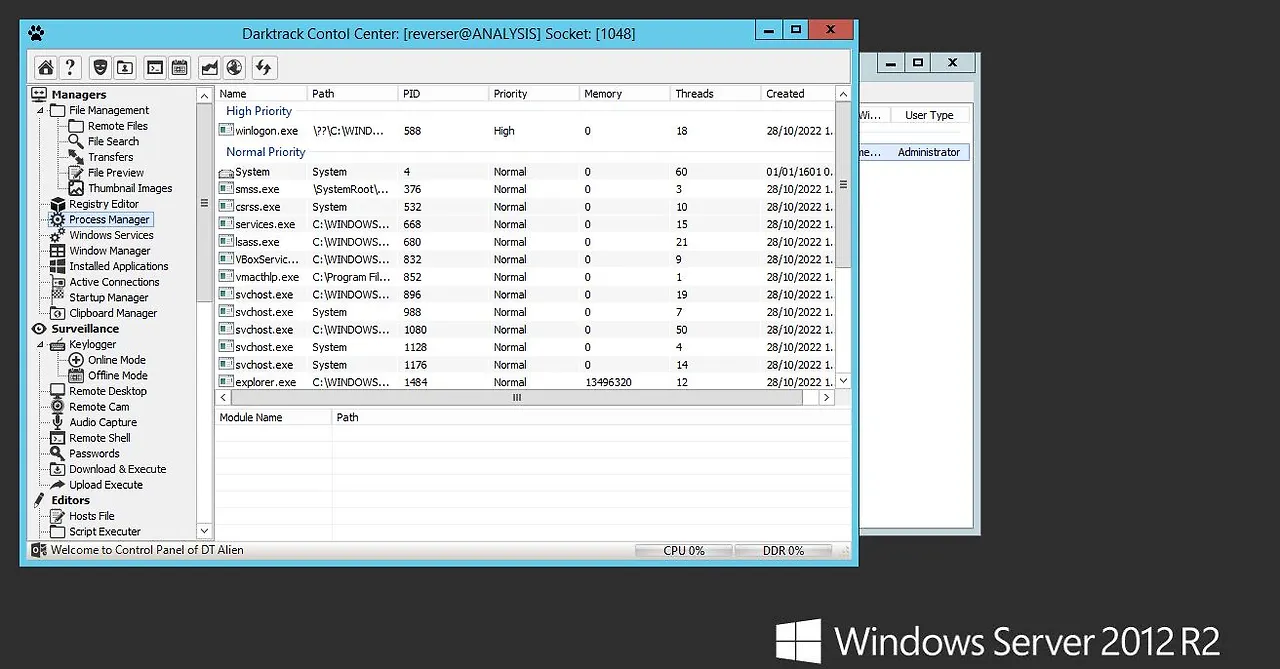Open Script Executer

pos(105,532)
